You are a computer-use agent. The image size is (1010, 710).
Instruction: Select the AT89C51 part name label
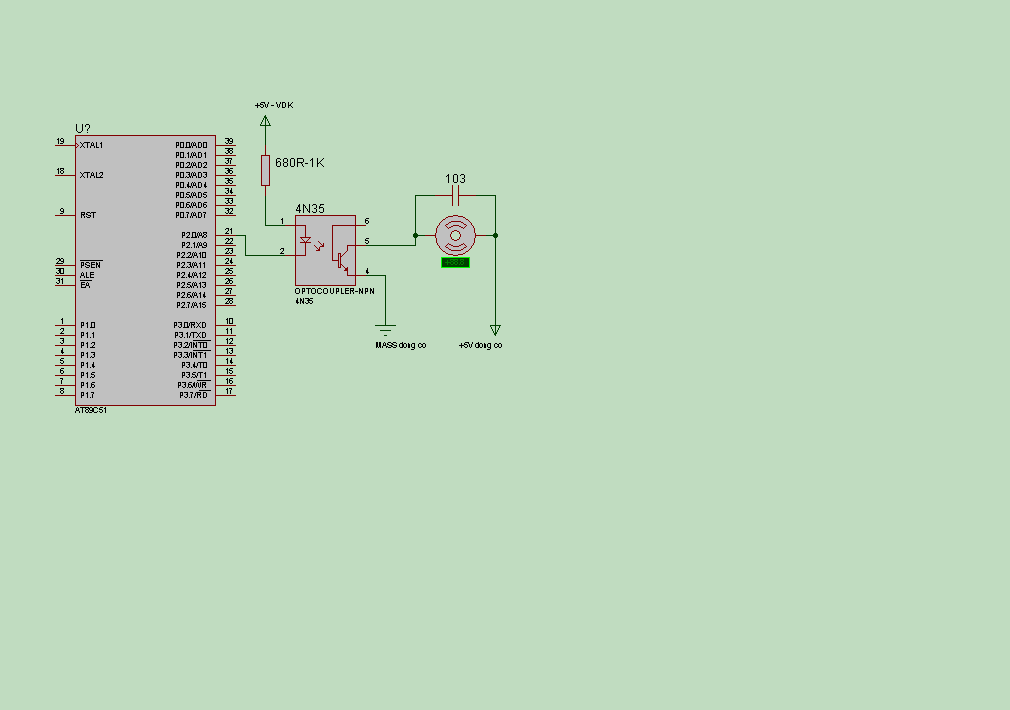91,410
